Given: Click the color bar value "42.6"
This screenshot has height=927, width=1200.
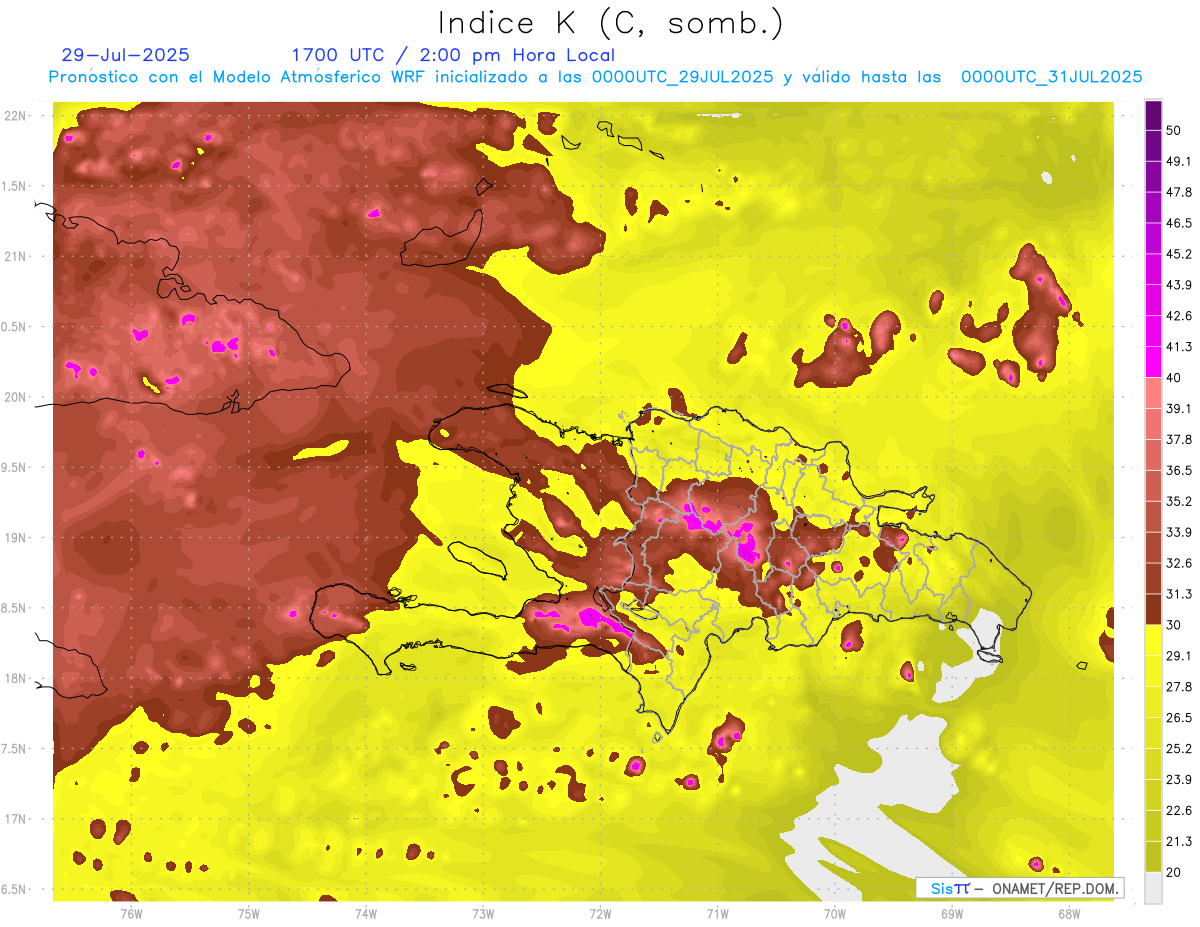Looking at the screenshot, I should (1179, 316).
